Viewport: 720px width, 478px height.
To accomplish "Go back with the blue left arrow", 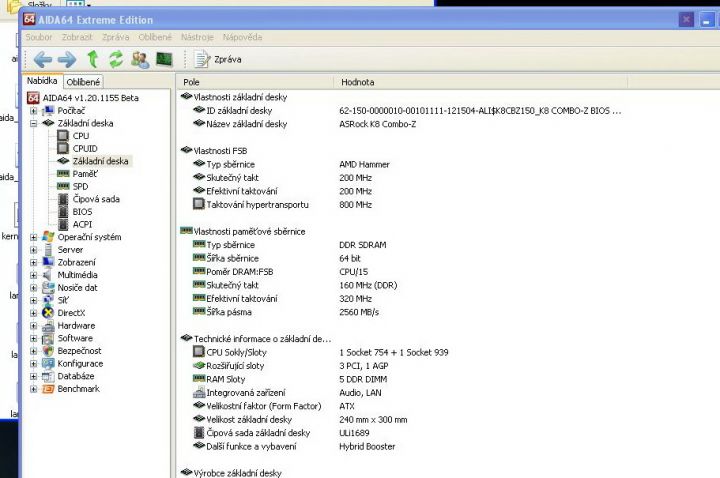I will click(x=43, y=59).
